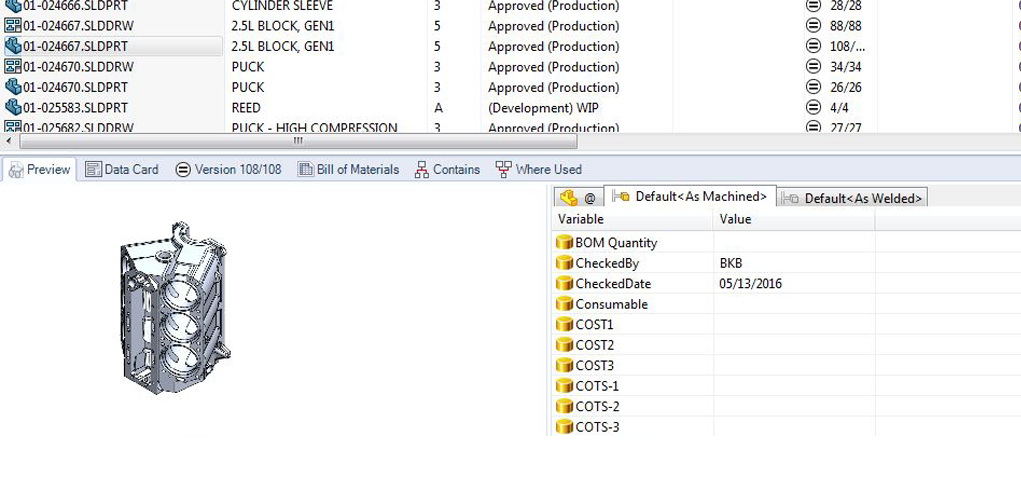The height and width of the screenshot is (498, 1021).
Task: Click the variable icon beside COTS-2
Action: pyautogui.click(x=564, y=406)
